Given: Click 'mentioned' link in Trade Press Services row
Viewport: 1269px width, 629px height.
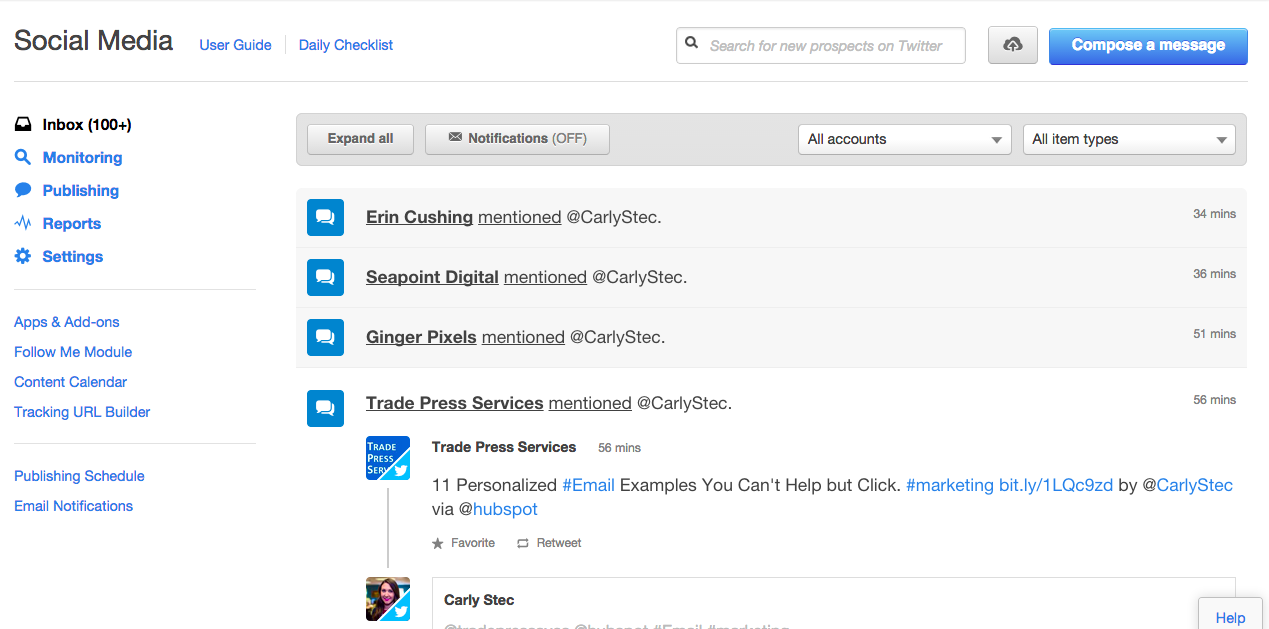Looking at the screenshot, I should 590,403.
